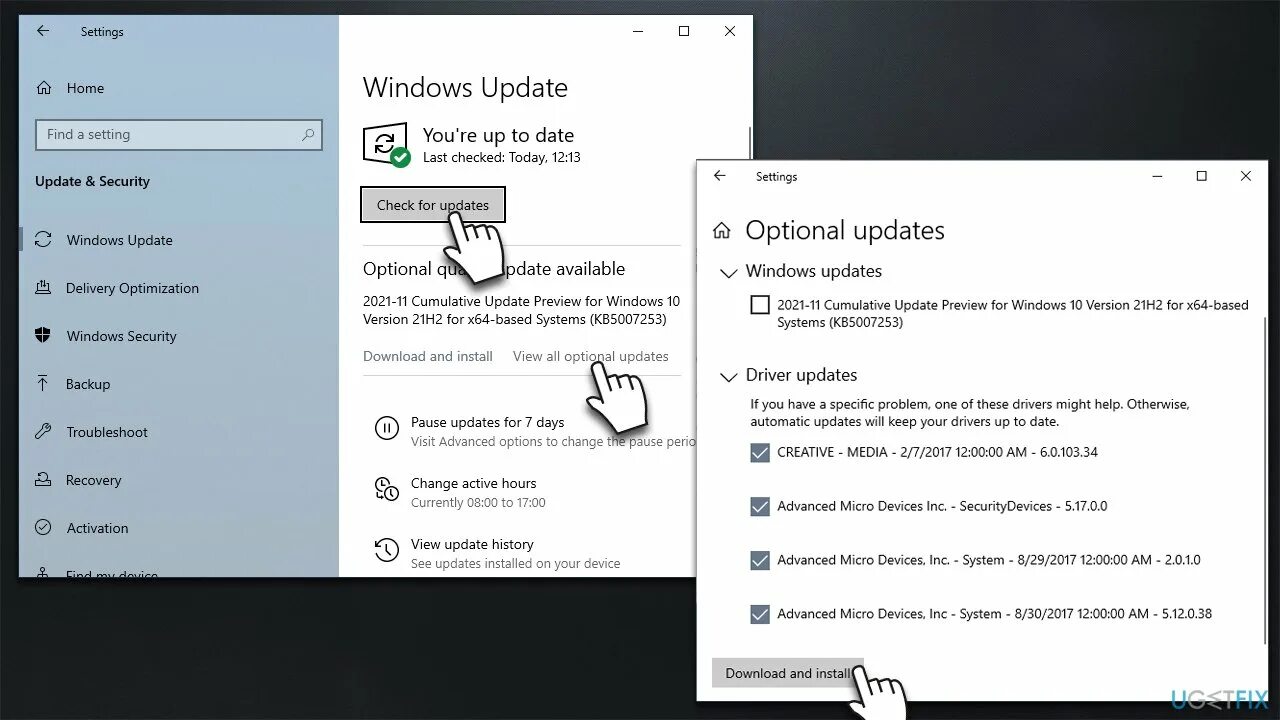This screenshot has width=1280, height=720.
Task: Maximize the Optional updates window
Action: pyautogui.click(x=1202, y=176)
